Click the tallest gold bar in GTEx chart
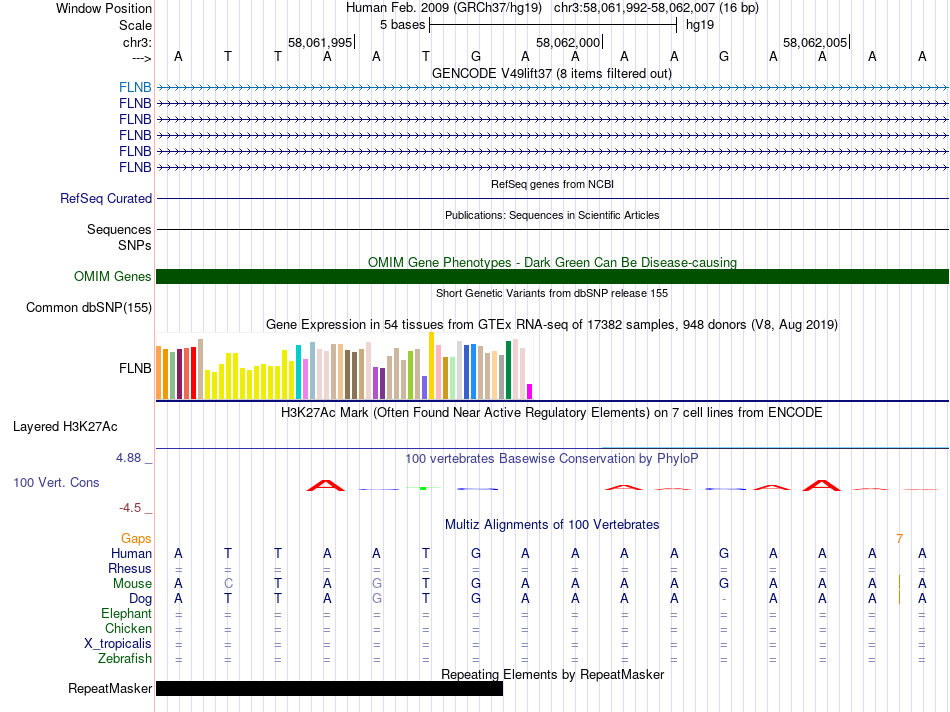Viewport: 950px width, 712px height. [x=431, y=366]
